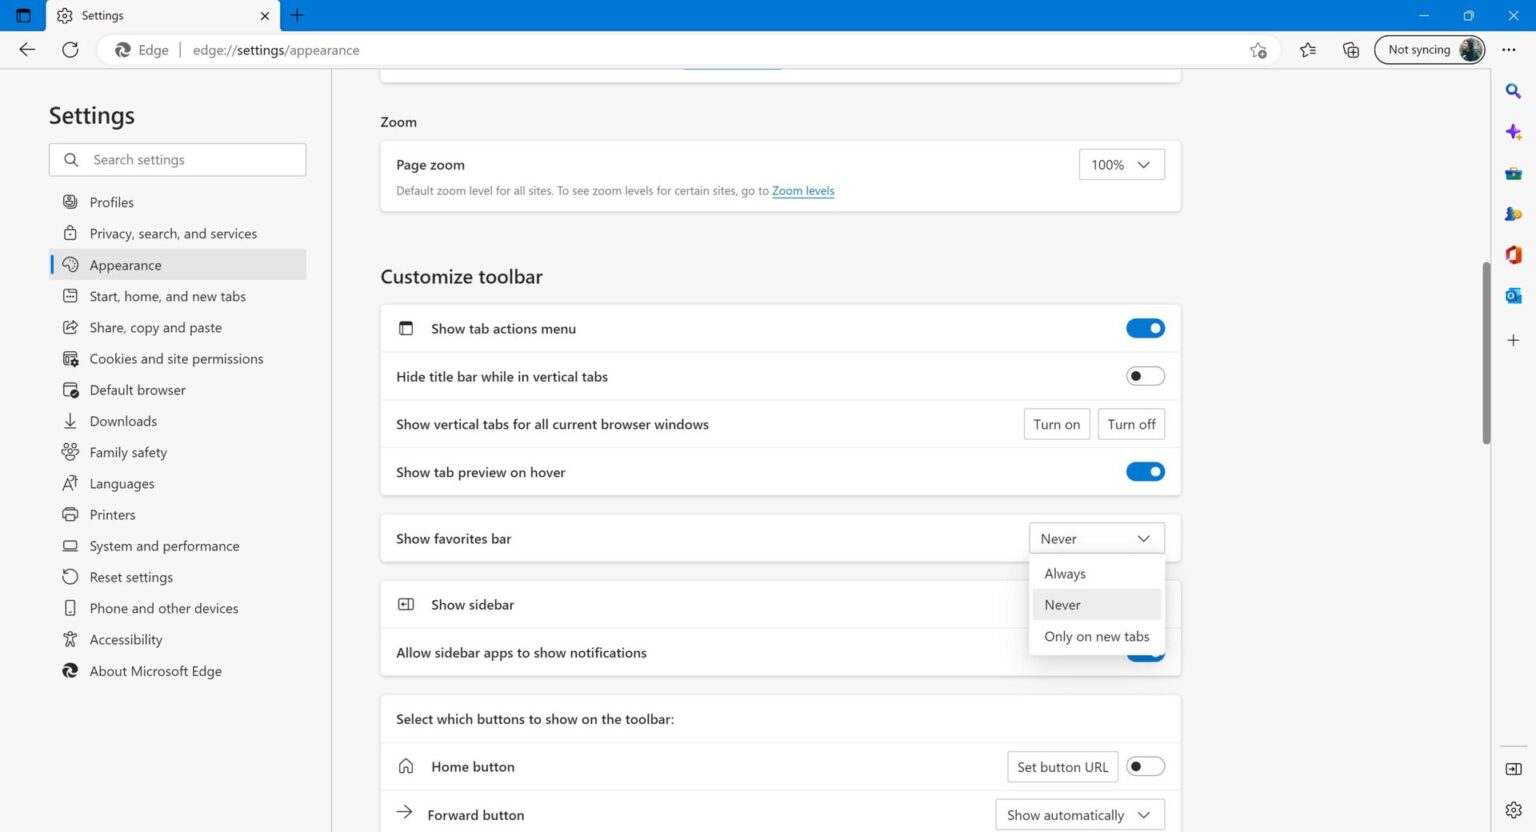The height and width of the screenshot is (832, 1536).
Task: Enable the Home button toggle
Action: coord(1145,766)
